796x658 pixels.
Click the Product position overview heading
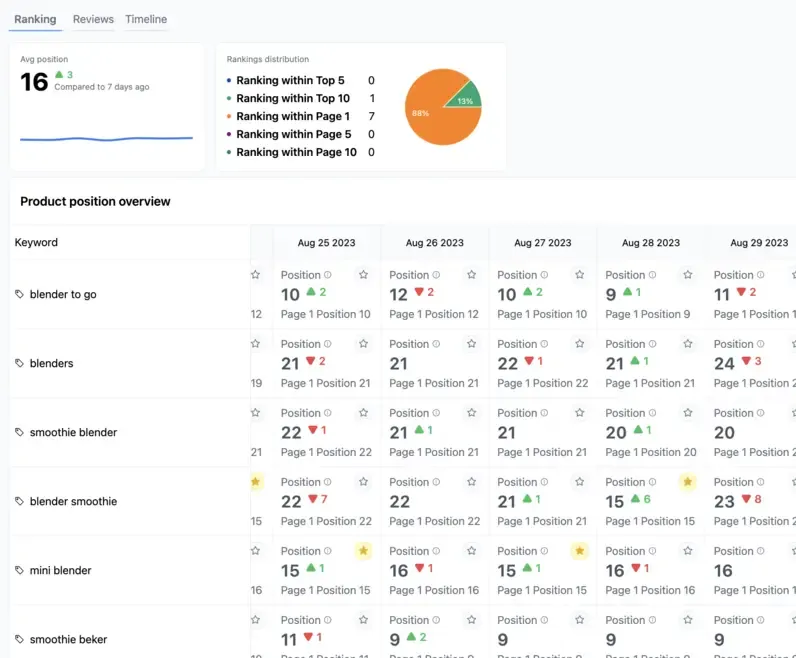coord(95,202)
